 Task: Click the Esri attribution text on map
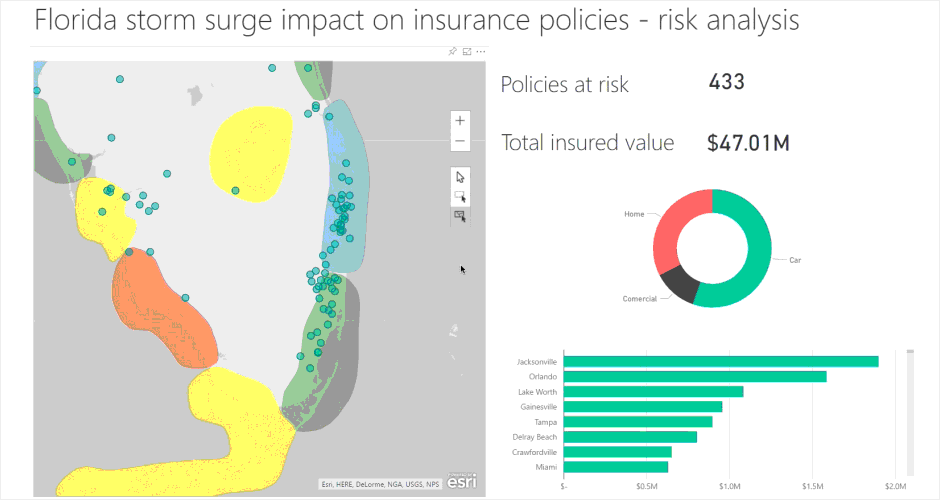(x=379, y=484)
